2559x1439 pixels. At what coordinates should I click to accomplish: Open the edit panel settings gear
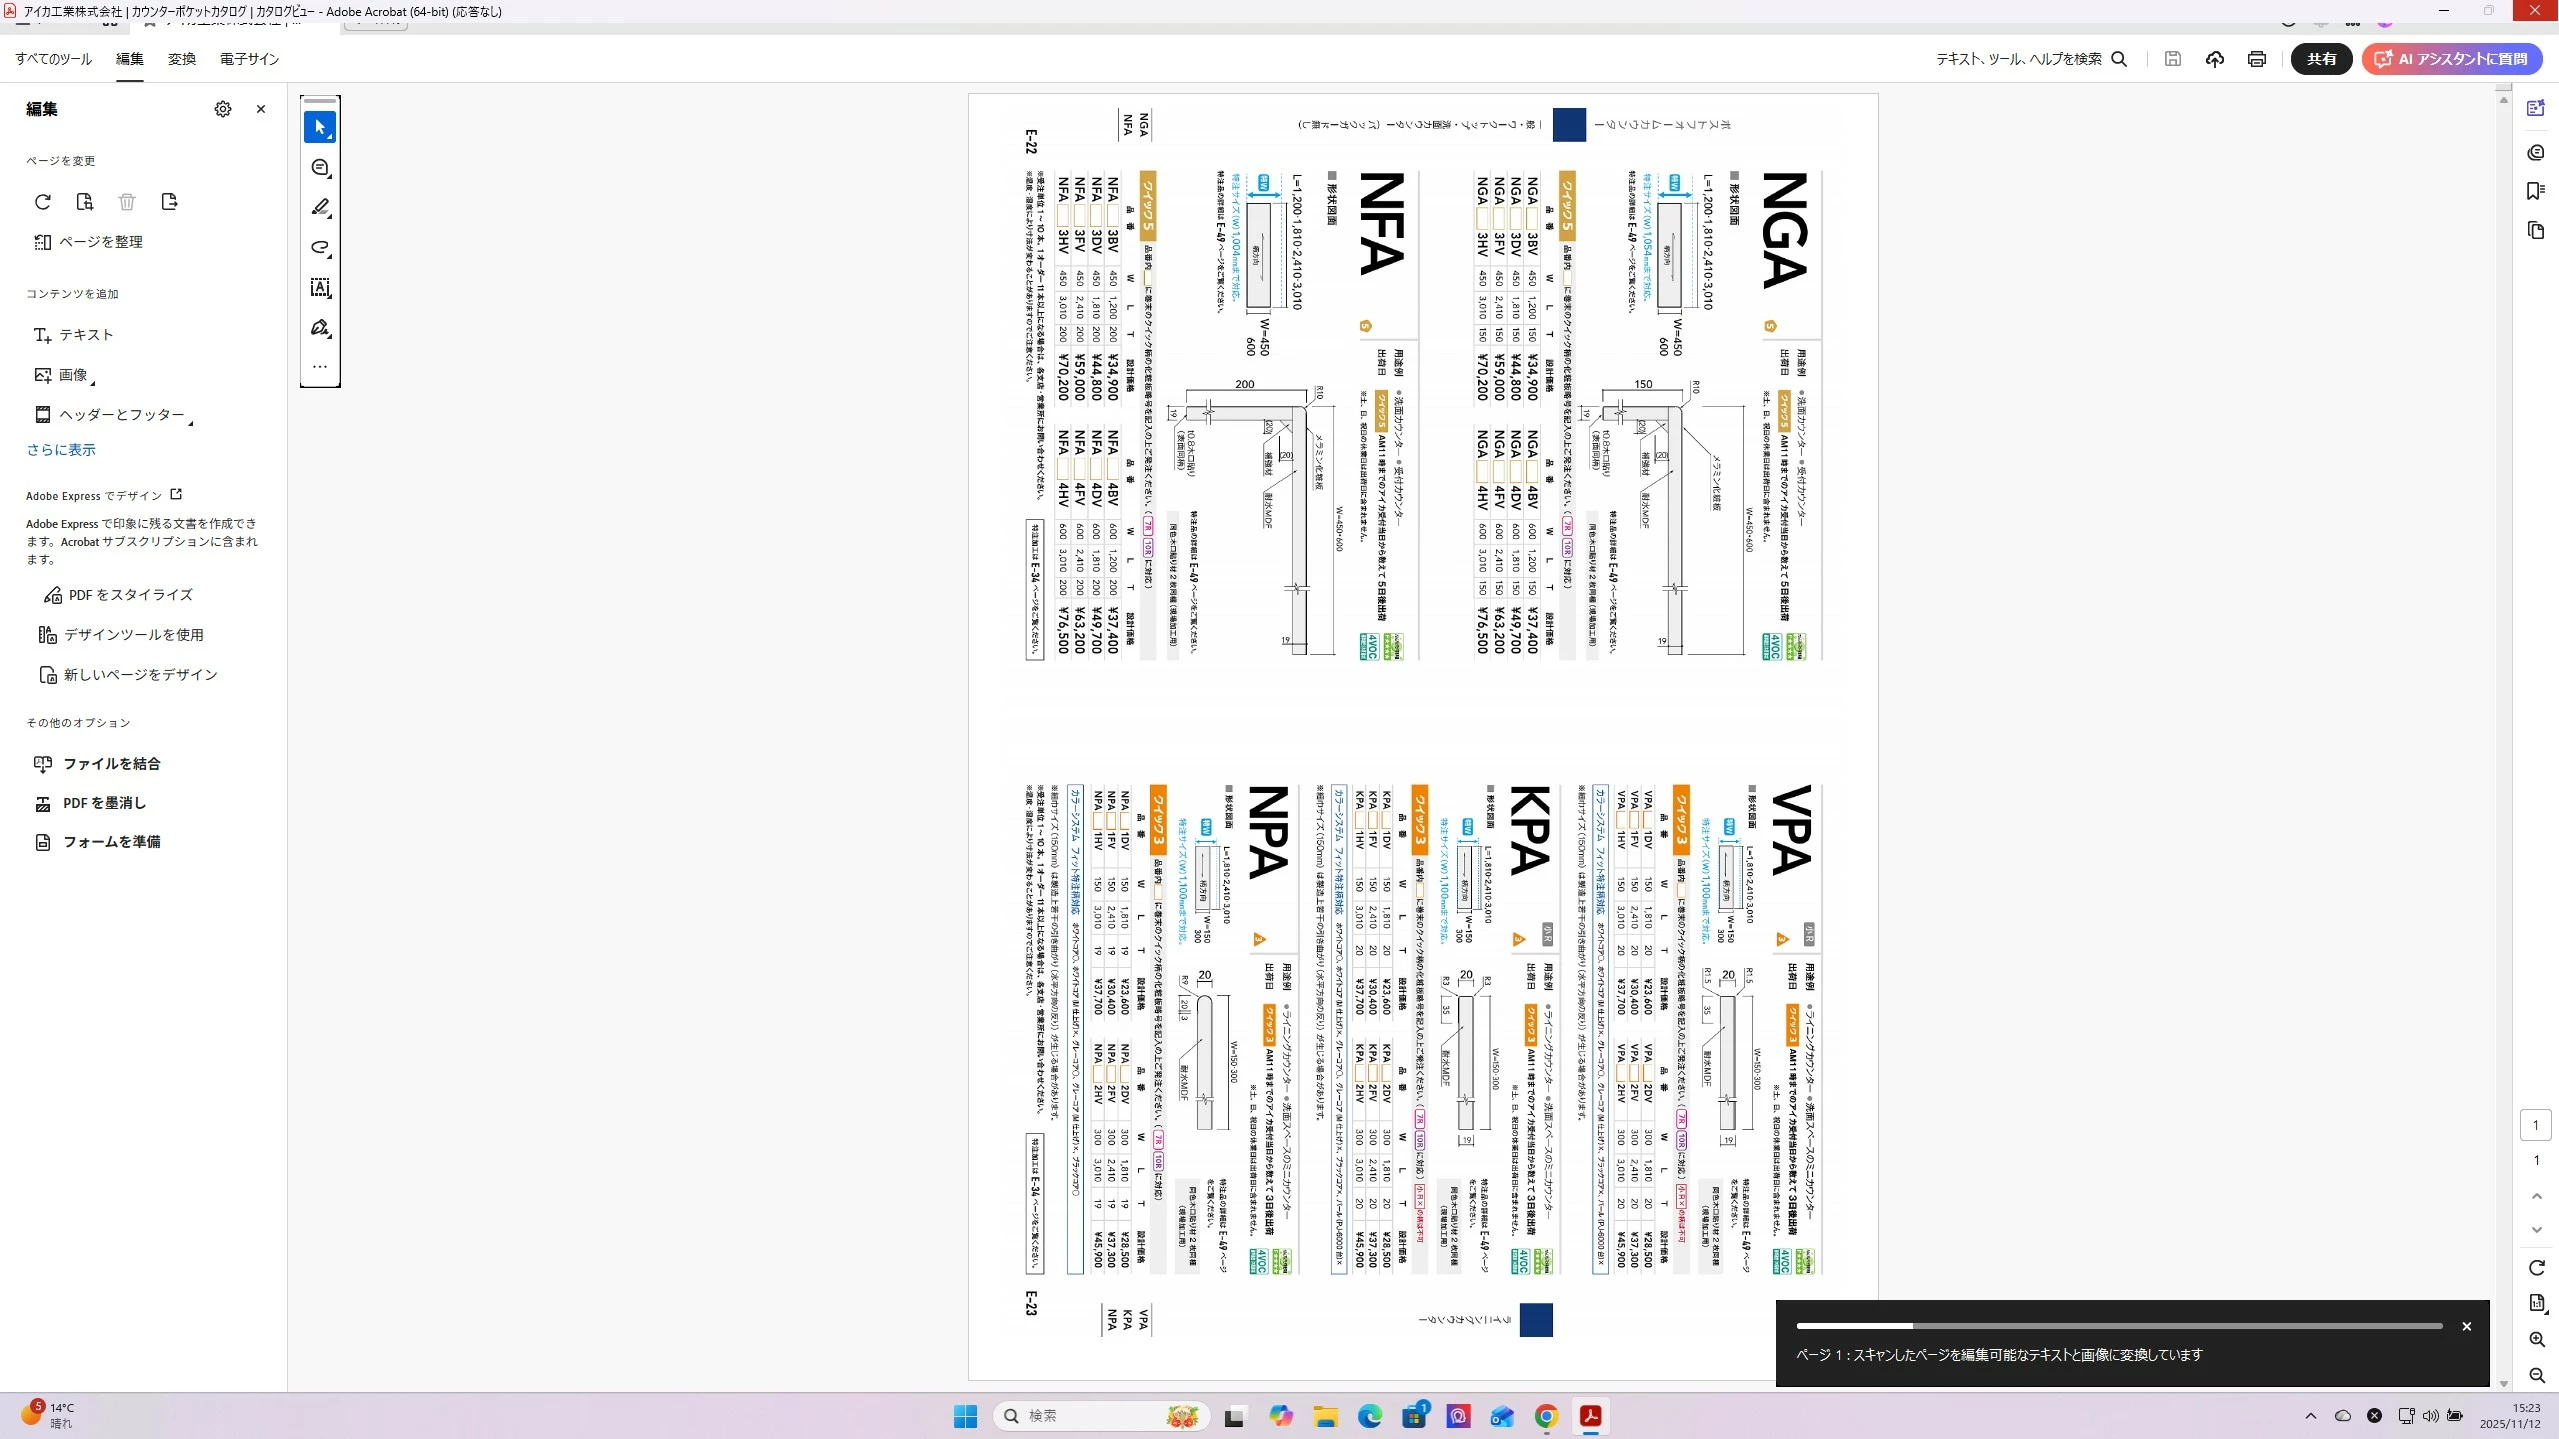coord(223,109)
